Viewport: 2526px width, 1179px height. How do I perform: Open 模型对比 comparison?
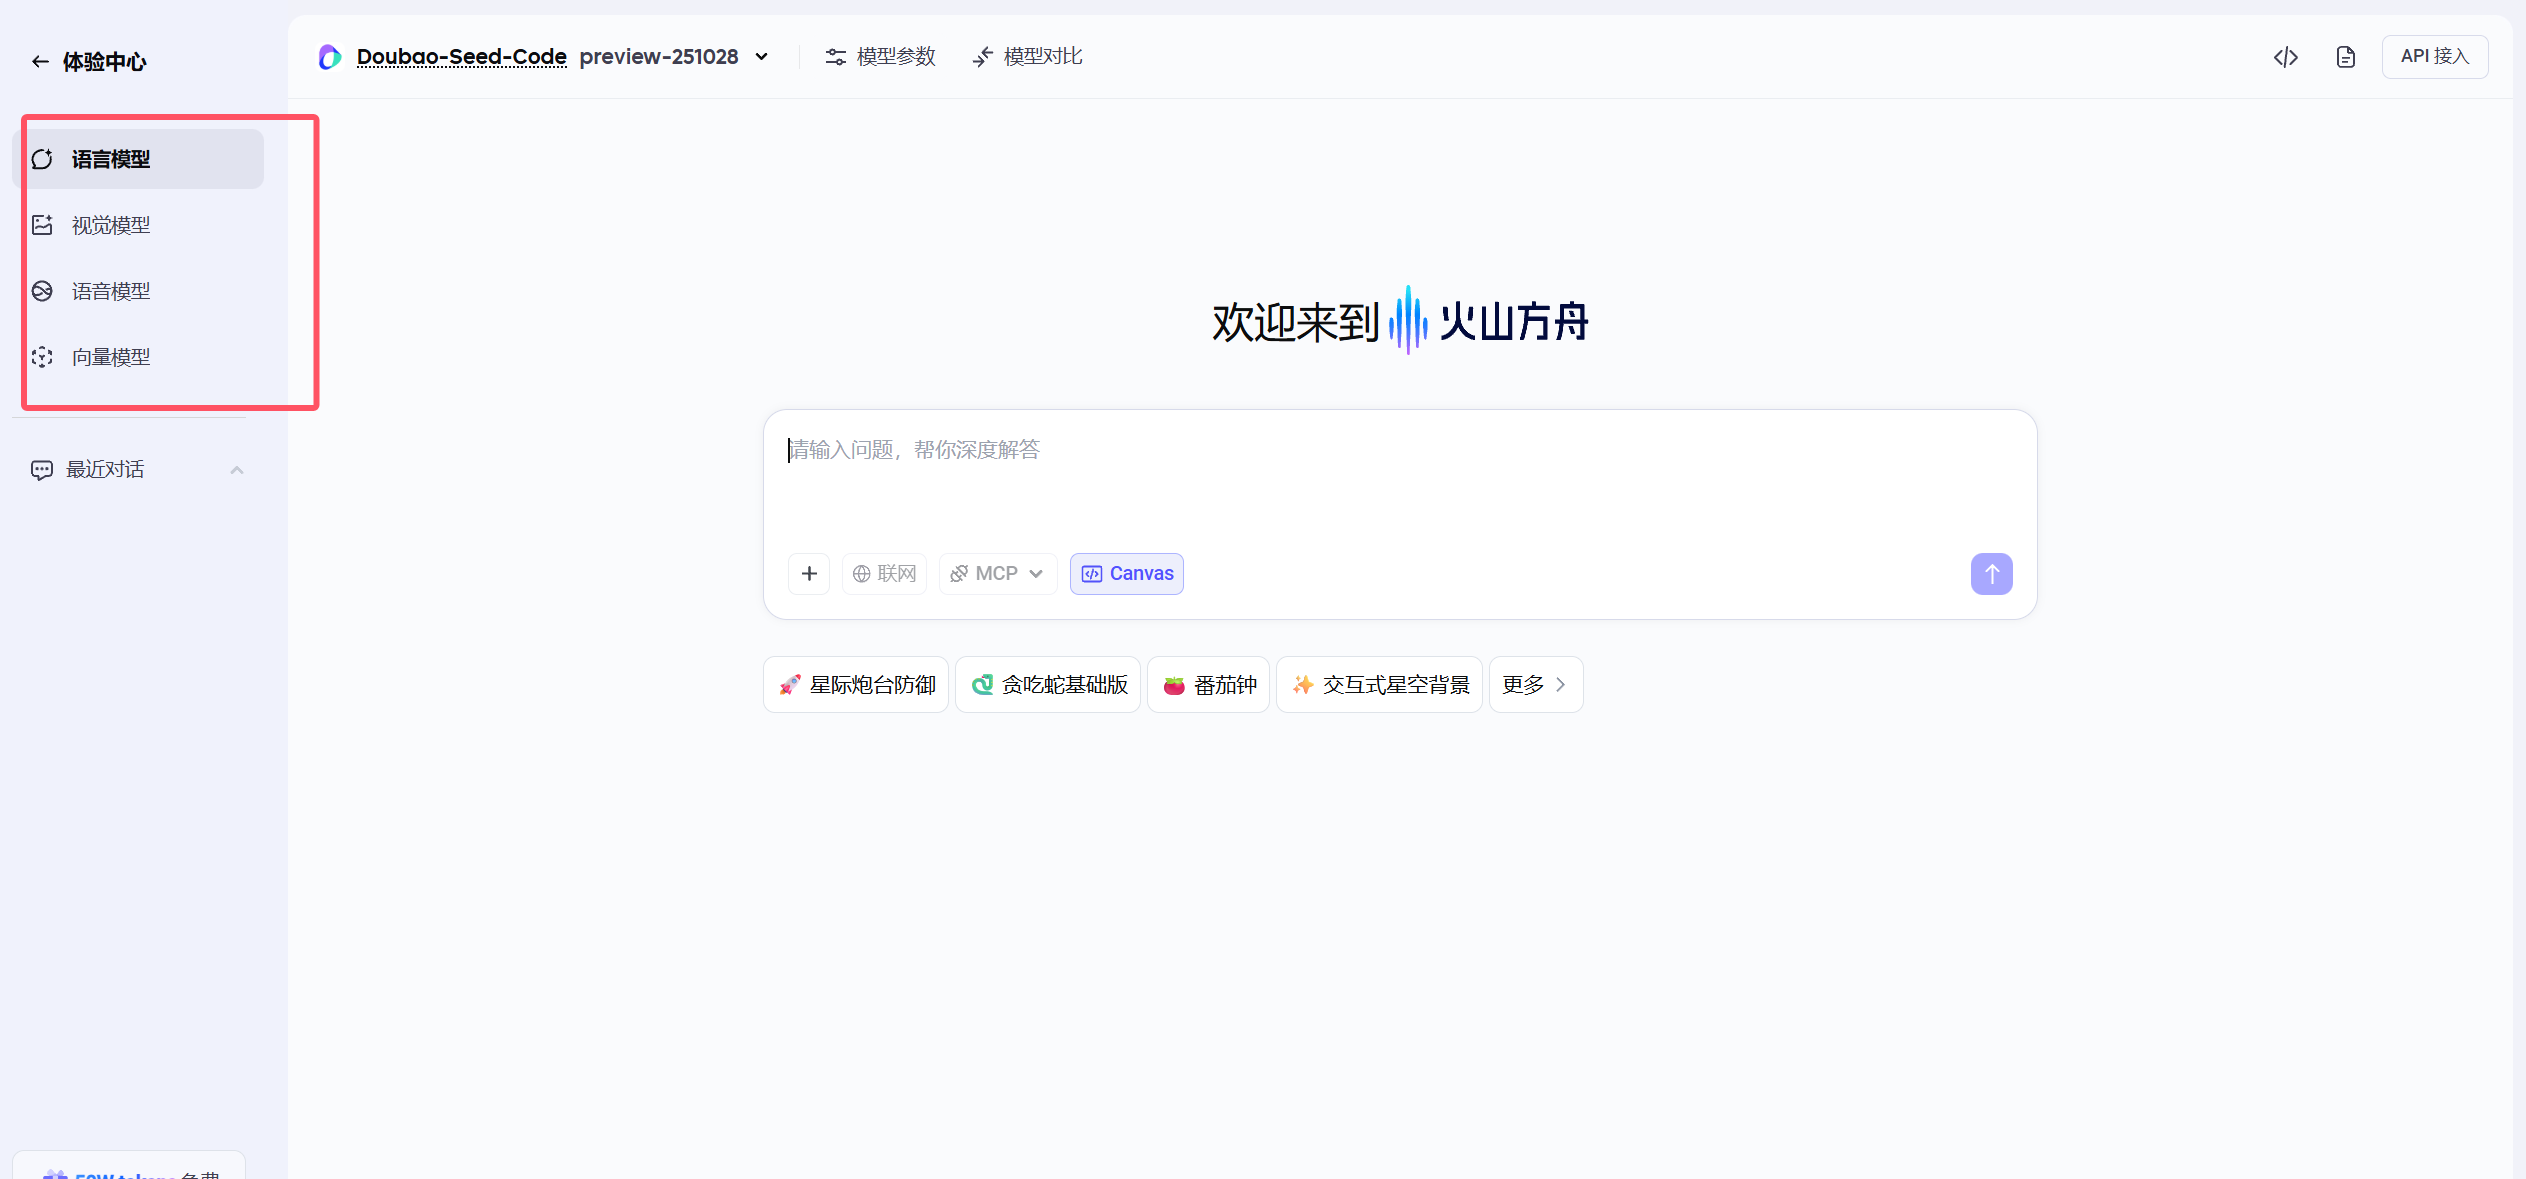pyautogui.click(x=1028, y=57)
